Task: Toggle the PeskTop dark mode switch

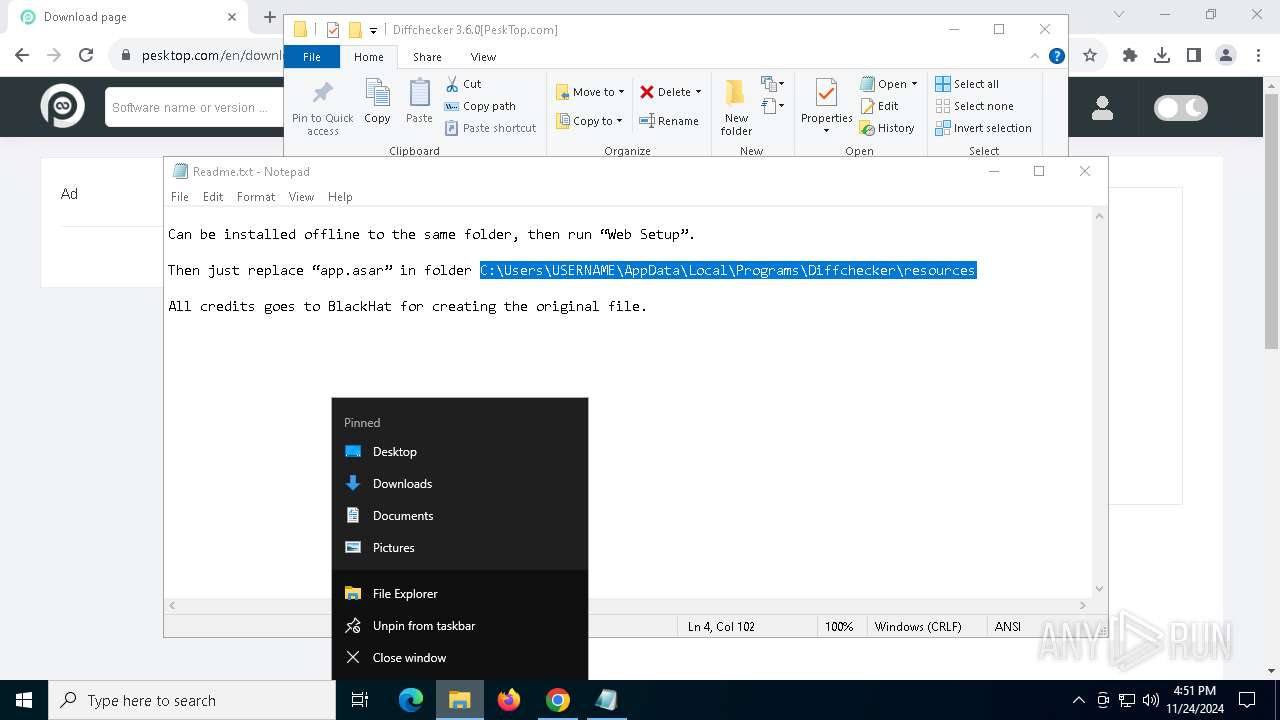Action: tap(1180, 108)
